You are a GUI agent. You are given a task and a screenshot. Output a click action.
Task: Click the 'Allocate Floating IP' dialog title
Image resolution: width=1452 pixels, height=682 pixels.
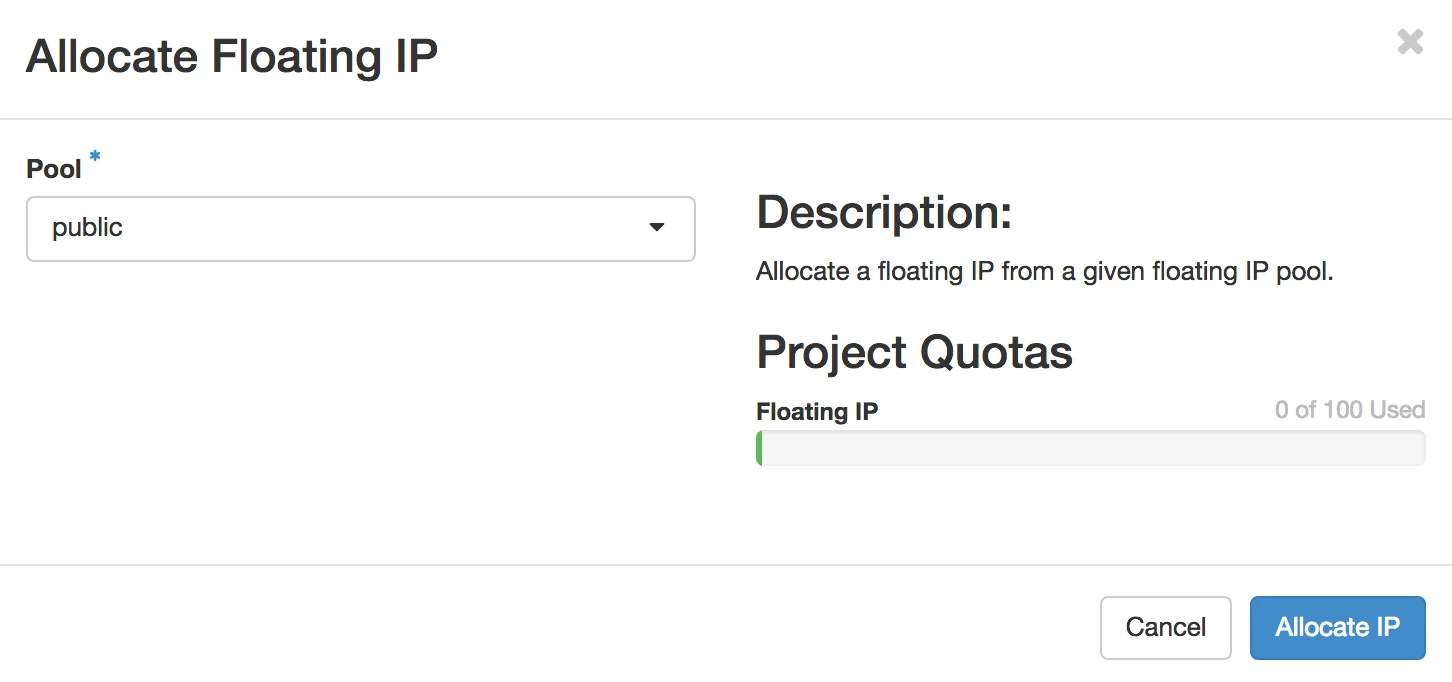coord(232,57)
